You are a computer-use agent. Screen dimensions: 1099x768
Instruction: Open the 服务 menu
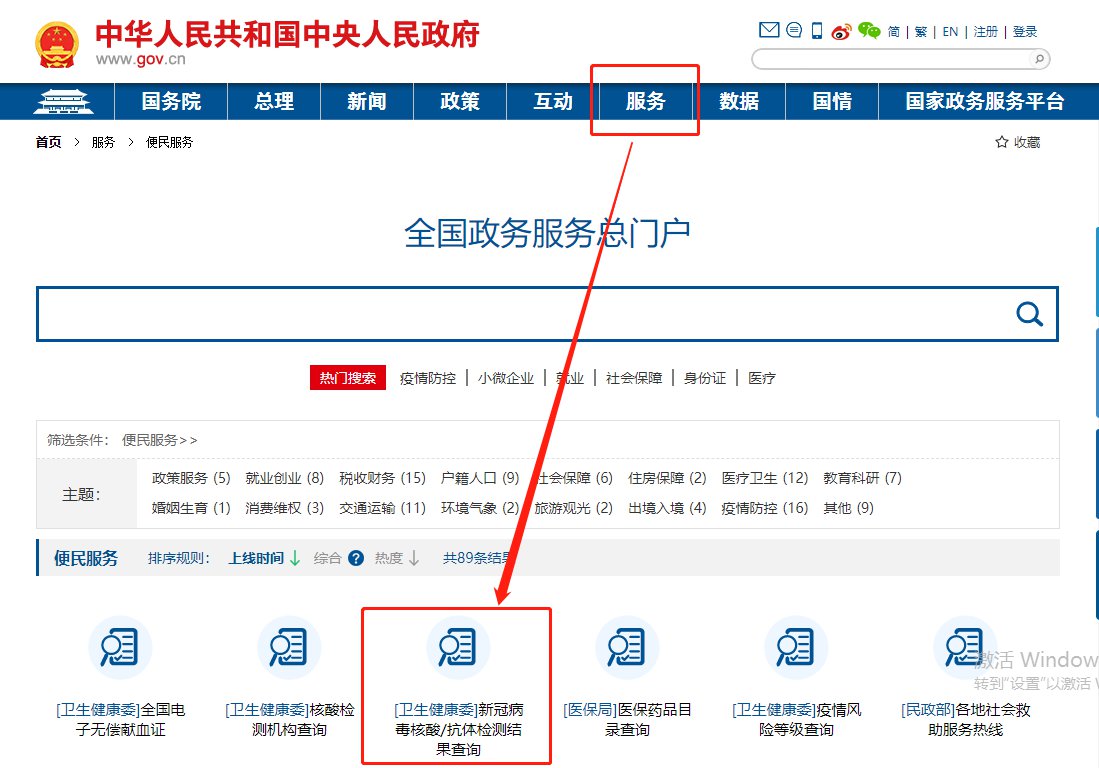point(646,102)
